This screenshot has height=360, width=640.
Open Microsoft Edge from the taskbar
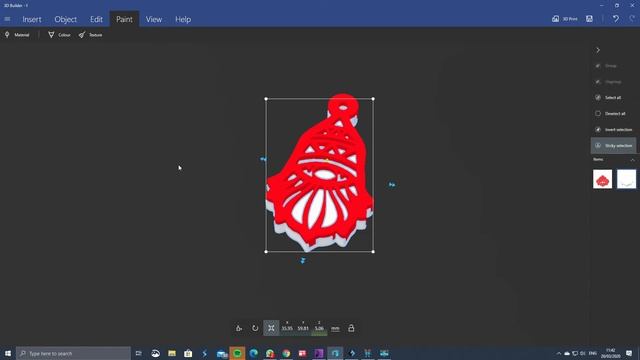(253, 353)
